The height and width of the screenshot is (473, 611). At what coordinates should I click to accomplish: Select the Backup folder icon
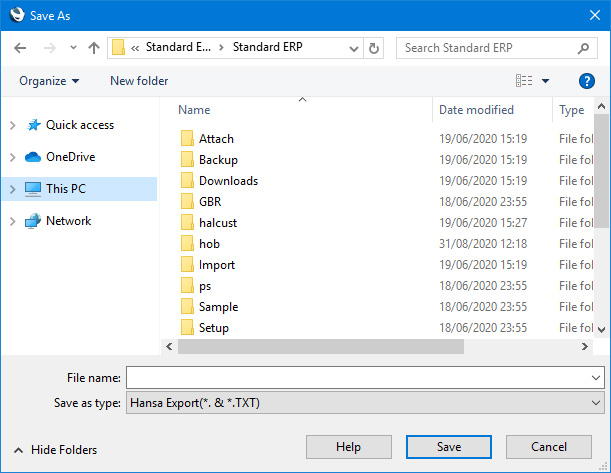tap(187, 159)
